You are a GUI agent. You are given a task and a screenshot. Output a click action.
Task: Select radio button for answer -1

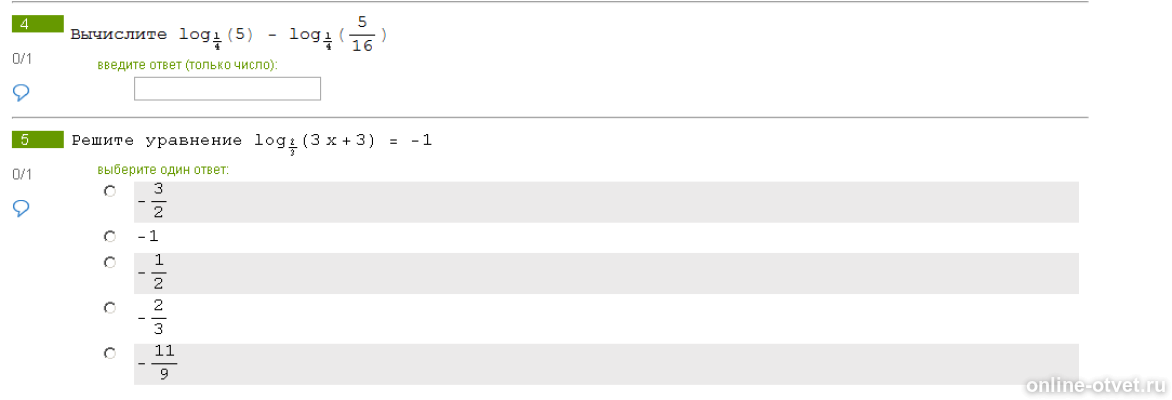[x=110, y=236]
